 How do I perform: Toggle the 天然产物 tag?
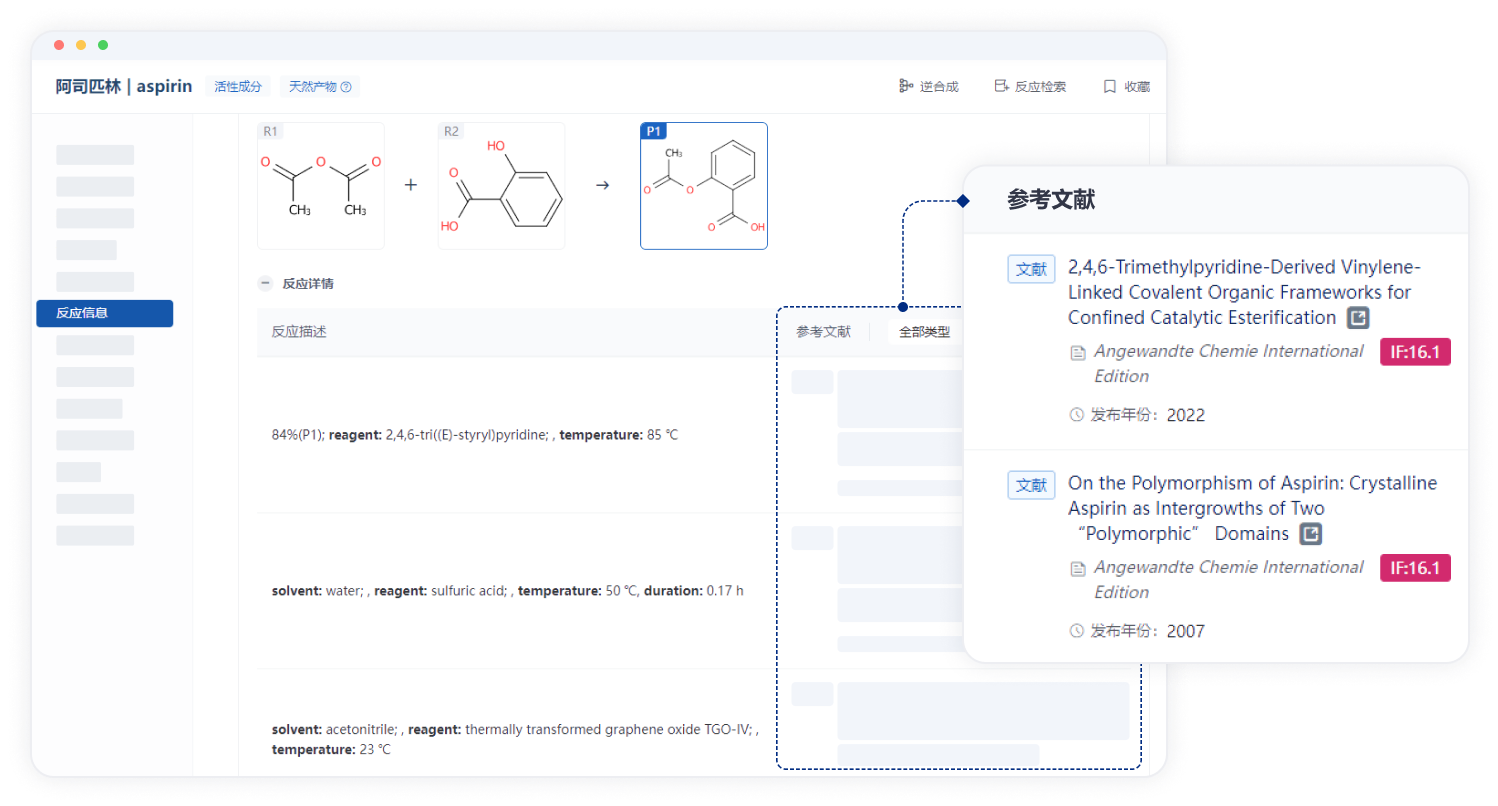click(x=312, y=86)
